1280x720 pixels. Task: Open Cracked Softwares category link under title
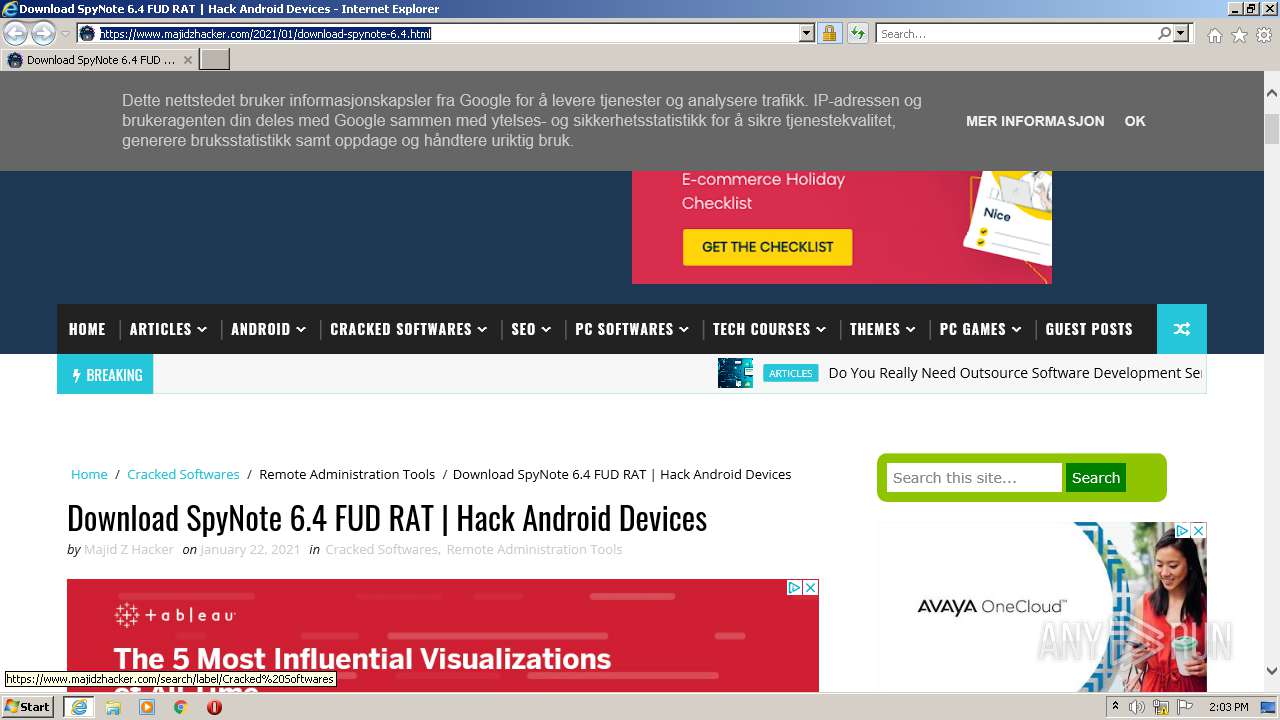click(381, 549)
